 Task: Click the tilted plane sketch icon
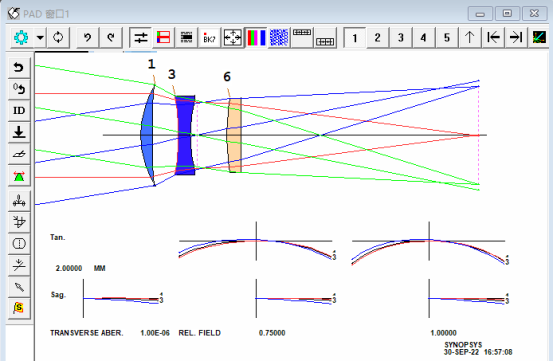point(19,154)
